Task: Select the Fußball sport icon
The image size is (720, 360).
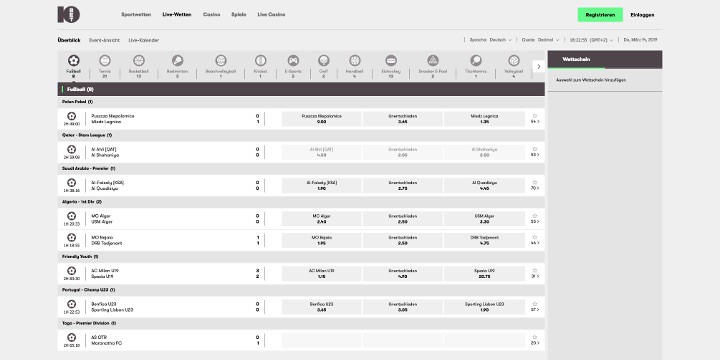Action: tap(73, 60)
